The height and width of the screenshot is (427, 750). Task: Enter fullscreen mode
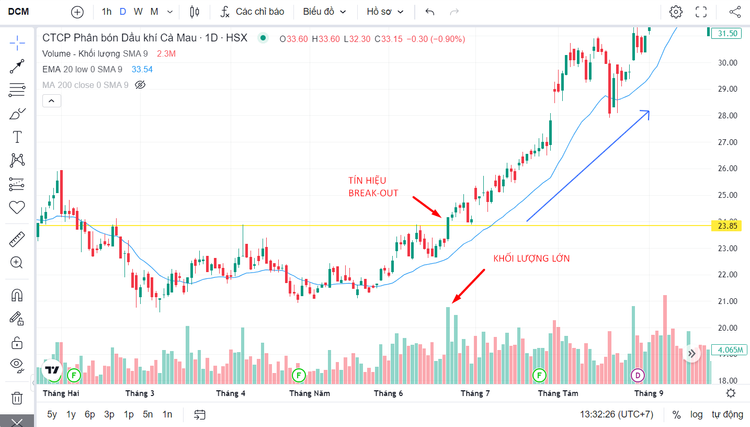(701, 11)
